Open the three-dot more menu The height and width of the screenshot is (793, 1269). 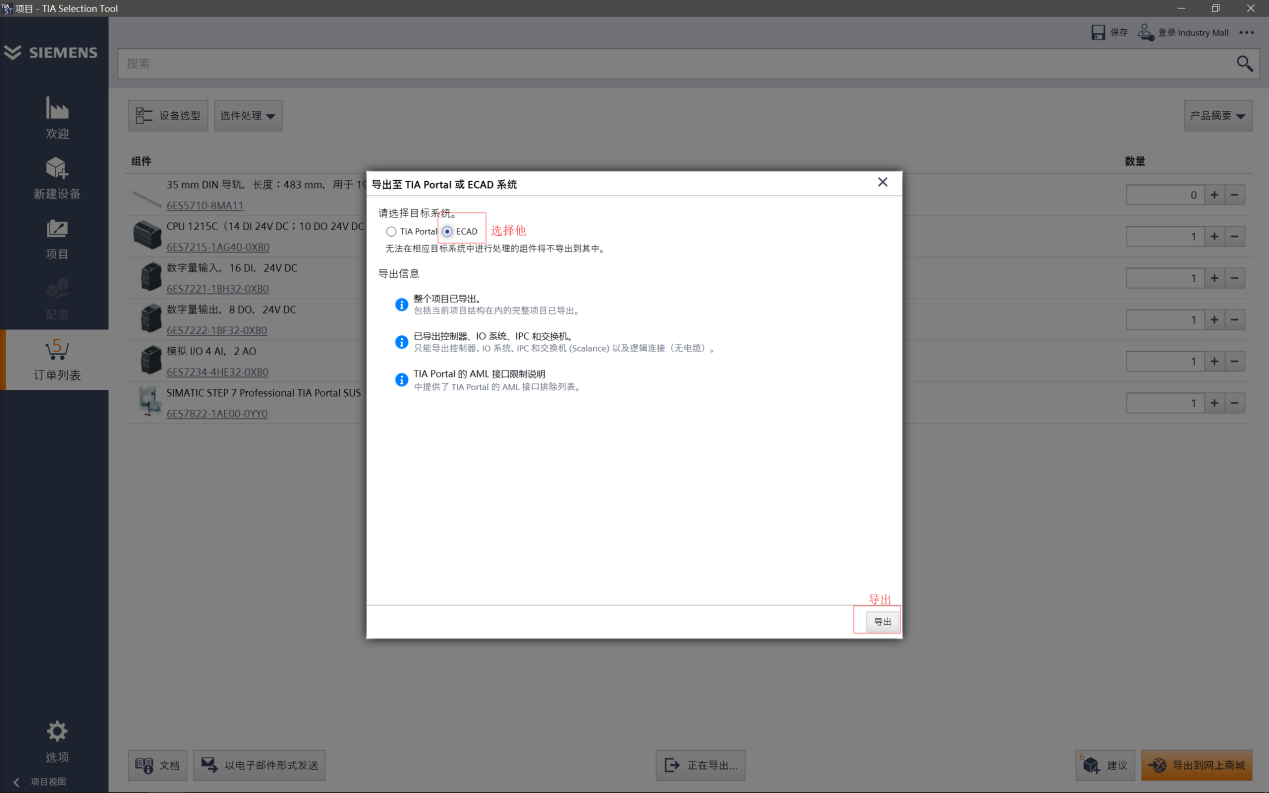tap(1246, 32)
